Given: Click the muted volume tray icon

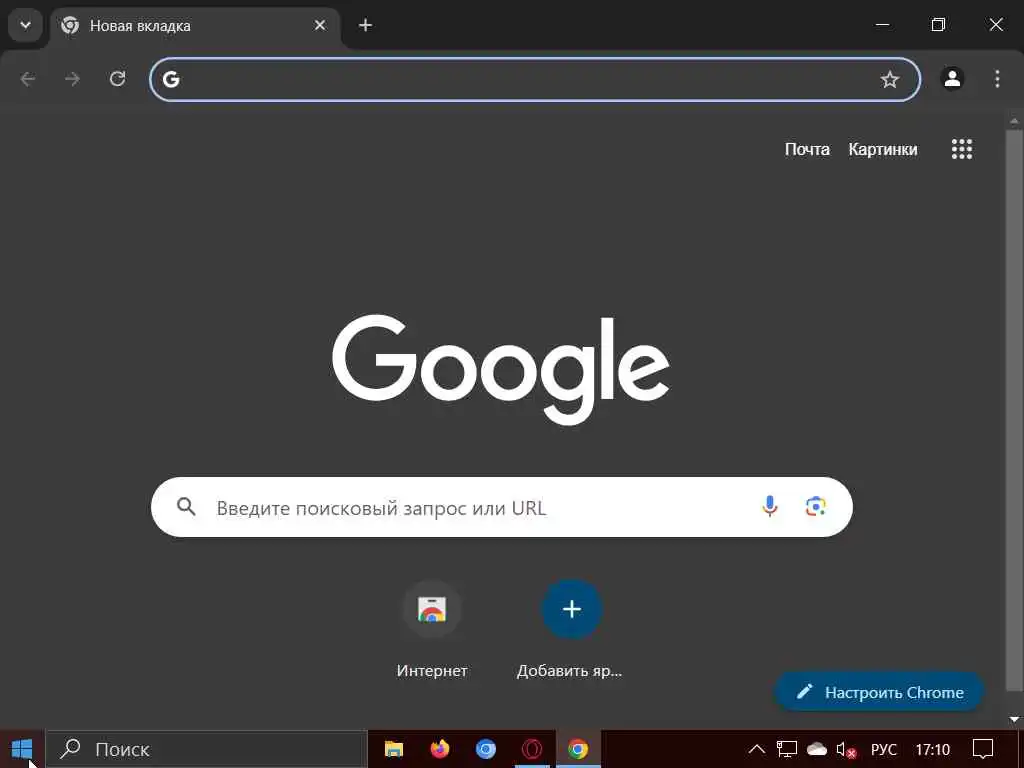Looking at the screenshot, I should tap(846, 749).
